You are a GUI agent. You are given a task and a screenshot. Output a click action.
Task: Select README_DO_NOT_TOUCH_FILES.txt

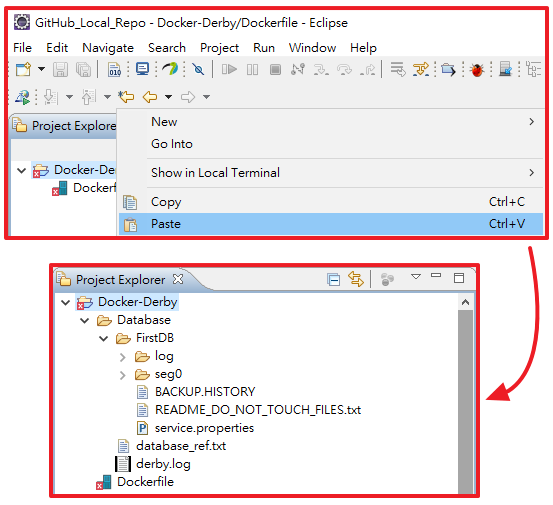258,410
